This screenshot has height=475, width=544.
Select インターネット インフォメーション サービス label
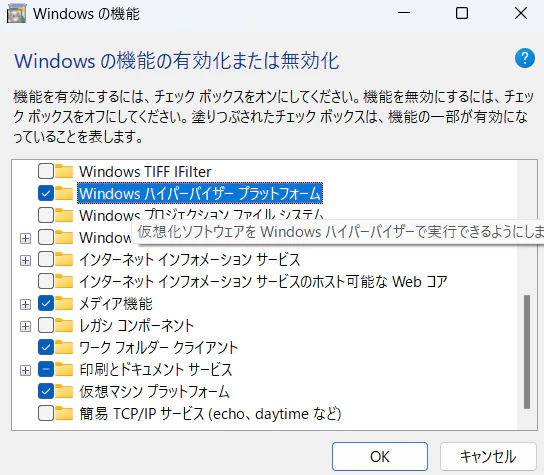click(x=189, y=260)
